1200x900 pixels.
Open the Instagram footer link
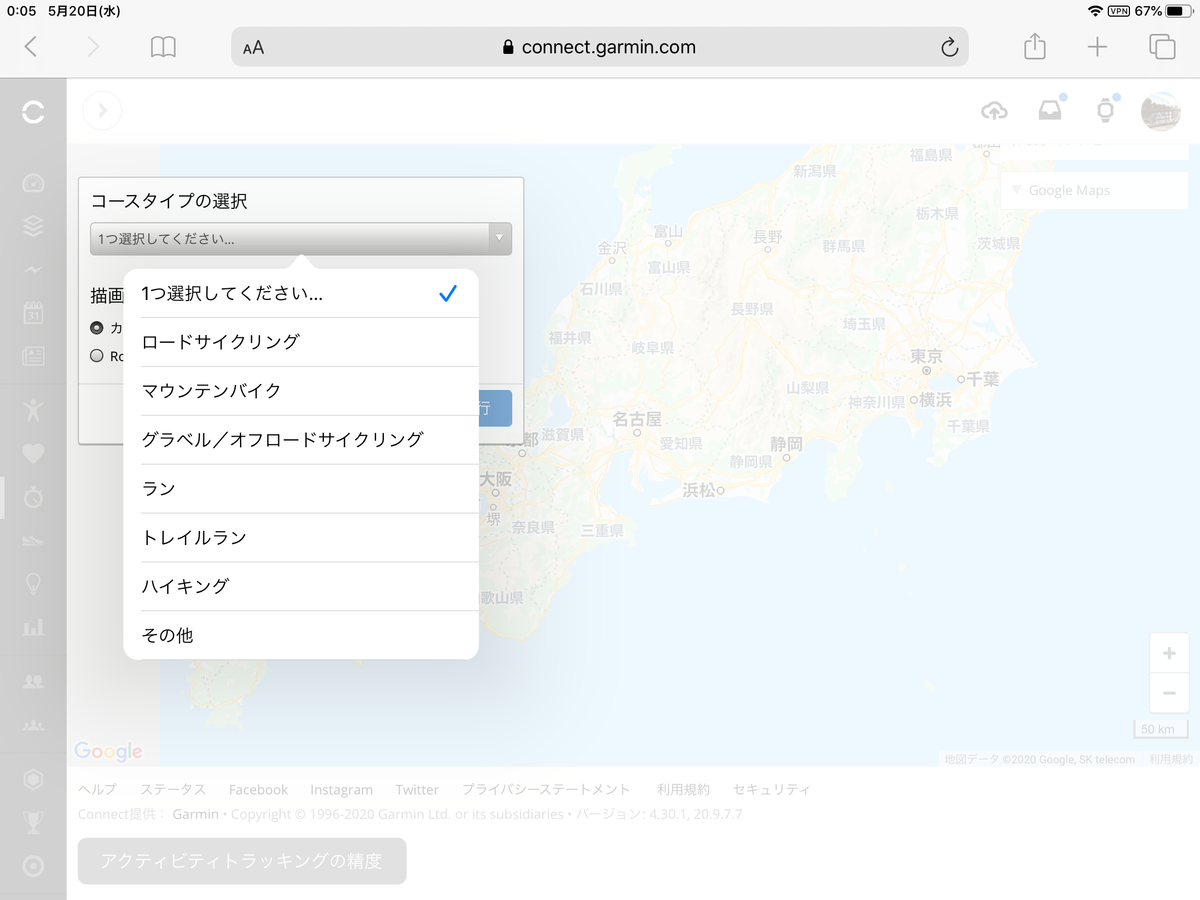point(341,790)
